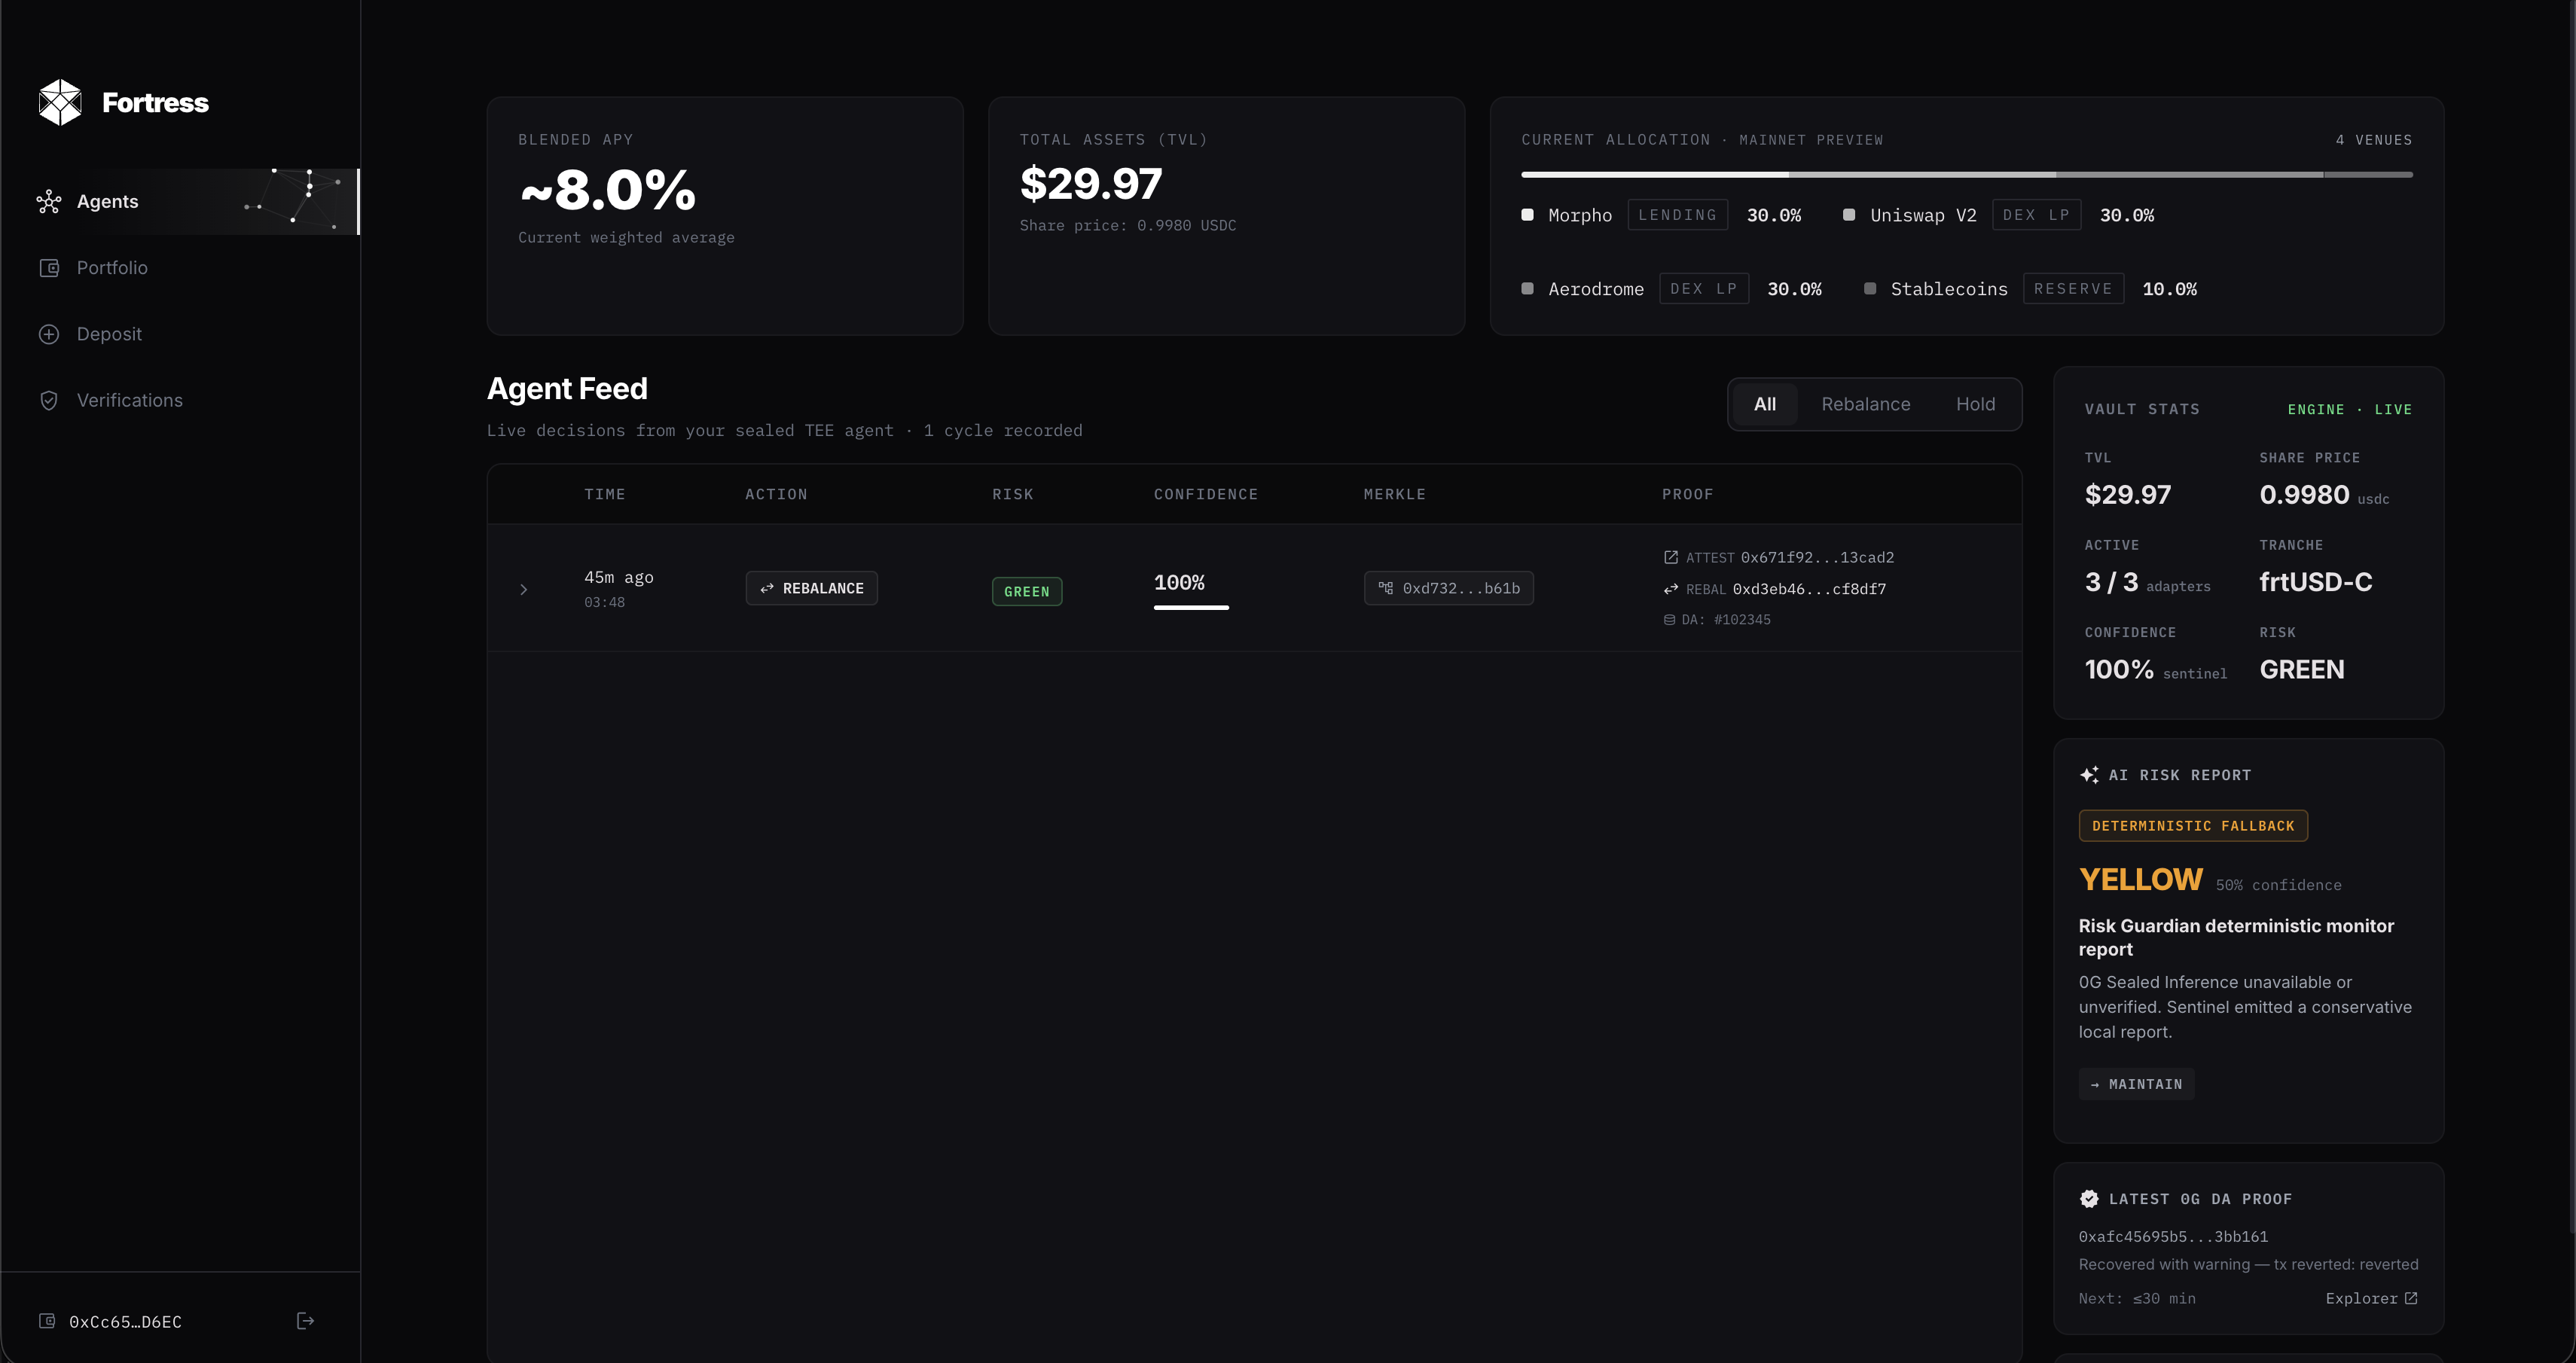
Task: Expand the 45m ago feed row
Action: pyautogui.click(x=523, y=589)
